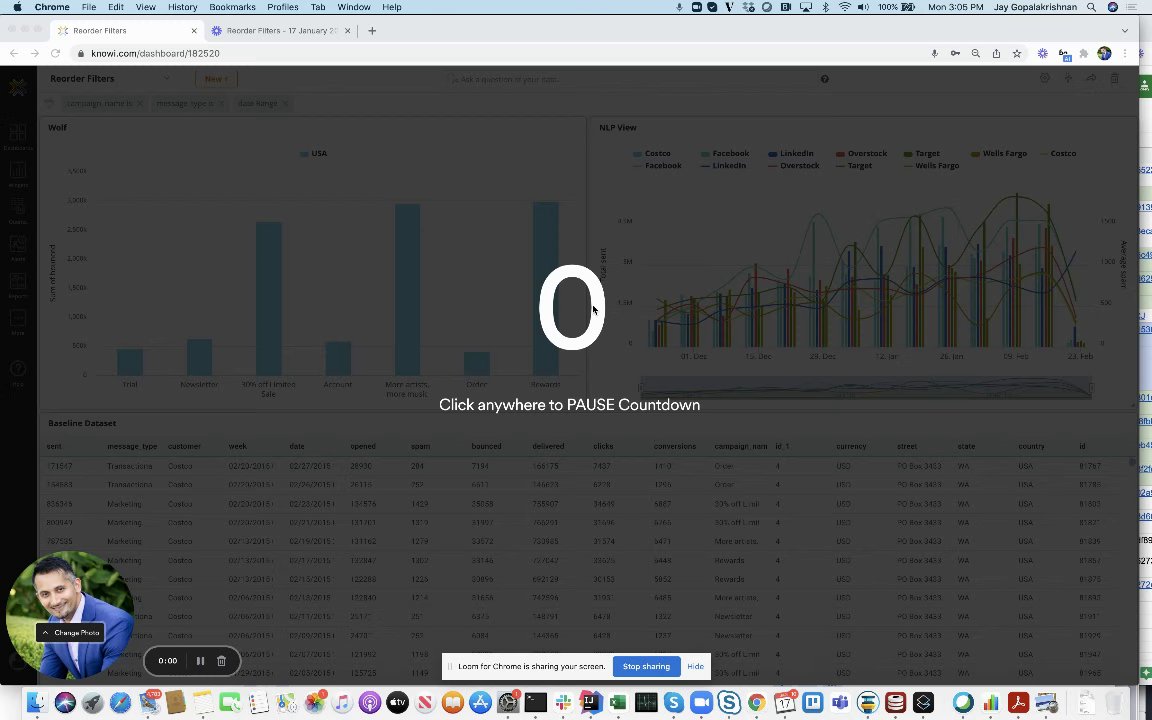Toggle first Costco bar legend in NLP View
1152x720 pixels.
[652, 154]
